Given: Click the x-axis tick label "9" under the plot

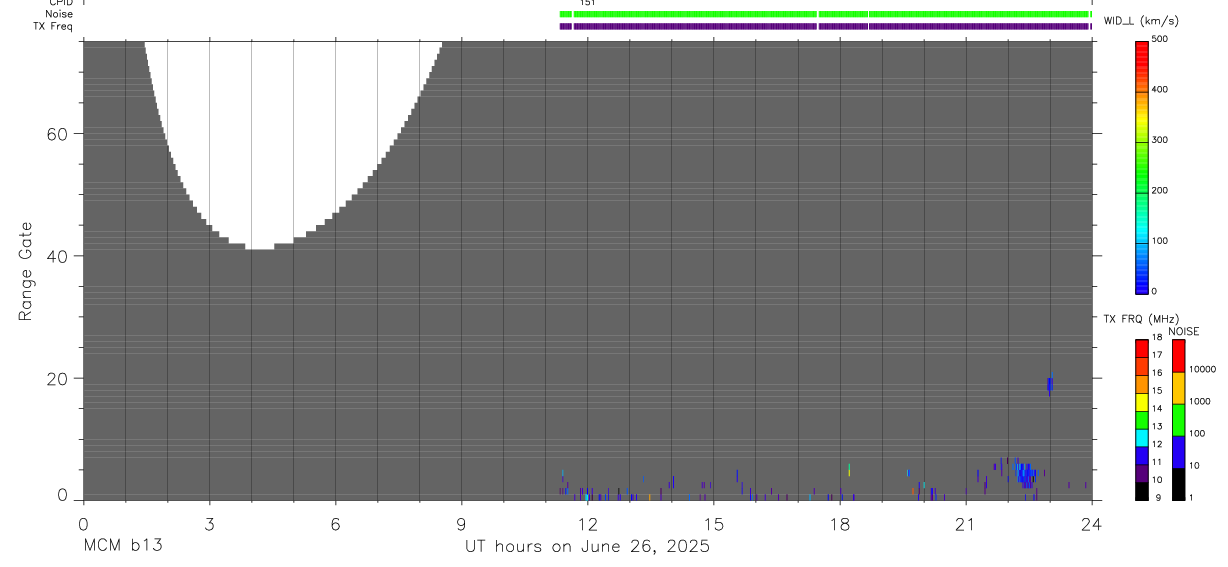Looking at the screenshot, I should [x=461, y=523].
